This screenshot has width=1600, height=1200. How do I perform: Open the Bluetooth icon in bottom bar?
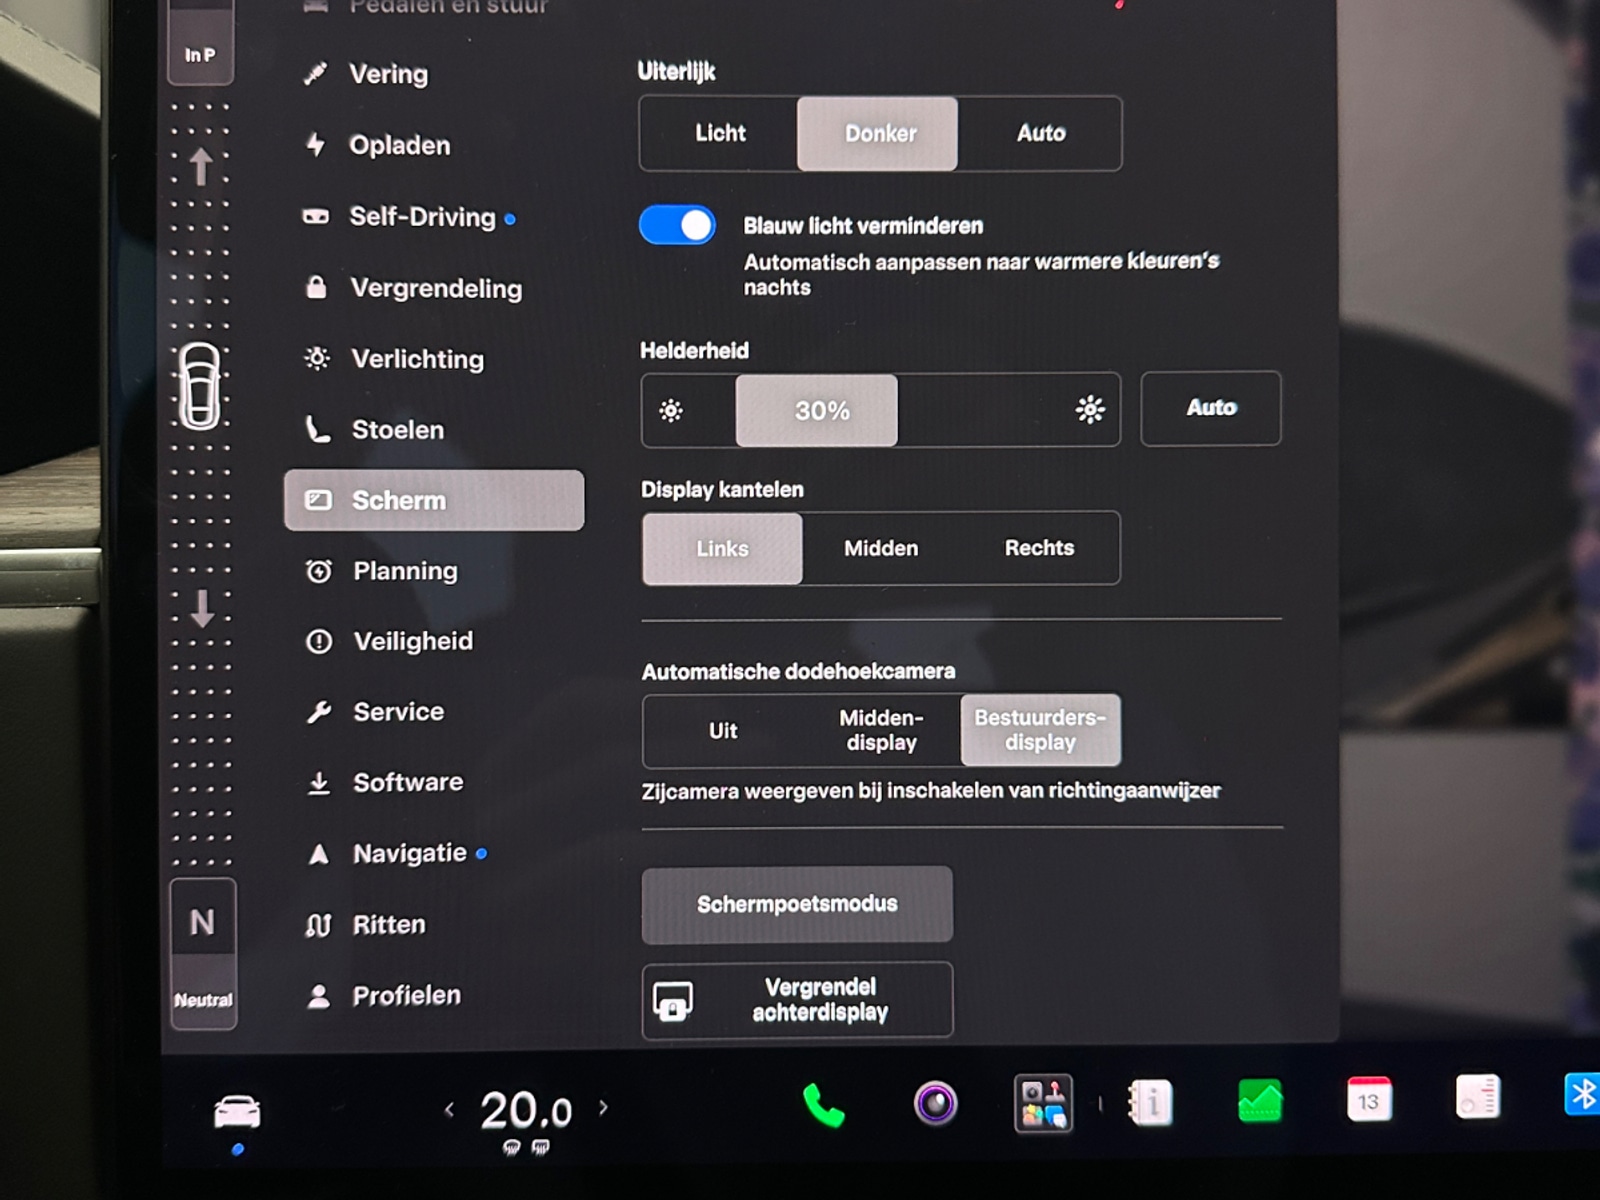[1582, 1095]
